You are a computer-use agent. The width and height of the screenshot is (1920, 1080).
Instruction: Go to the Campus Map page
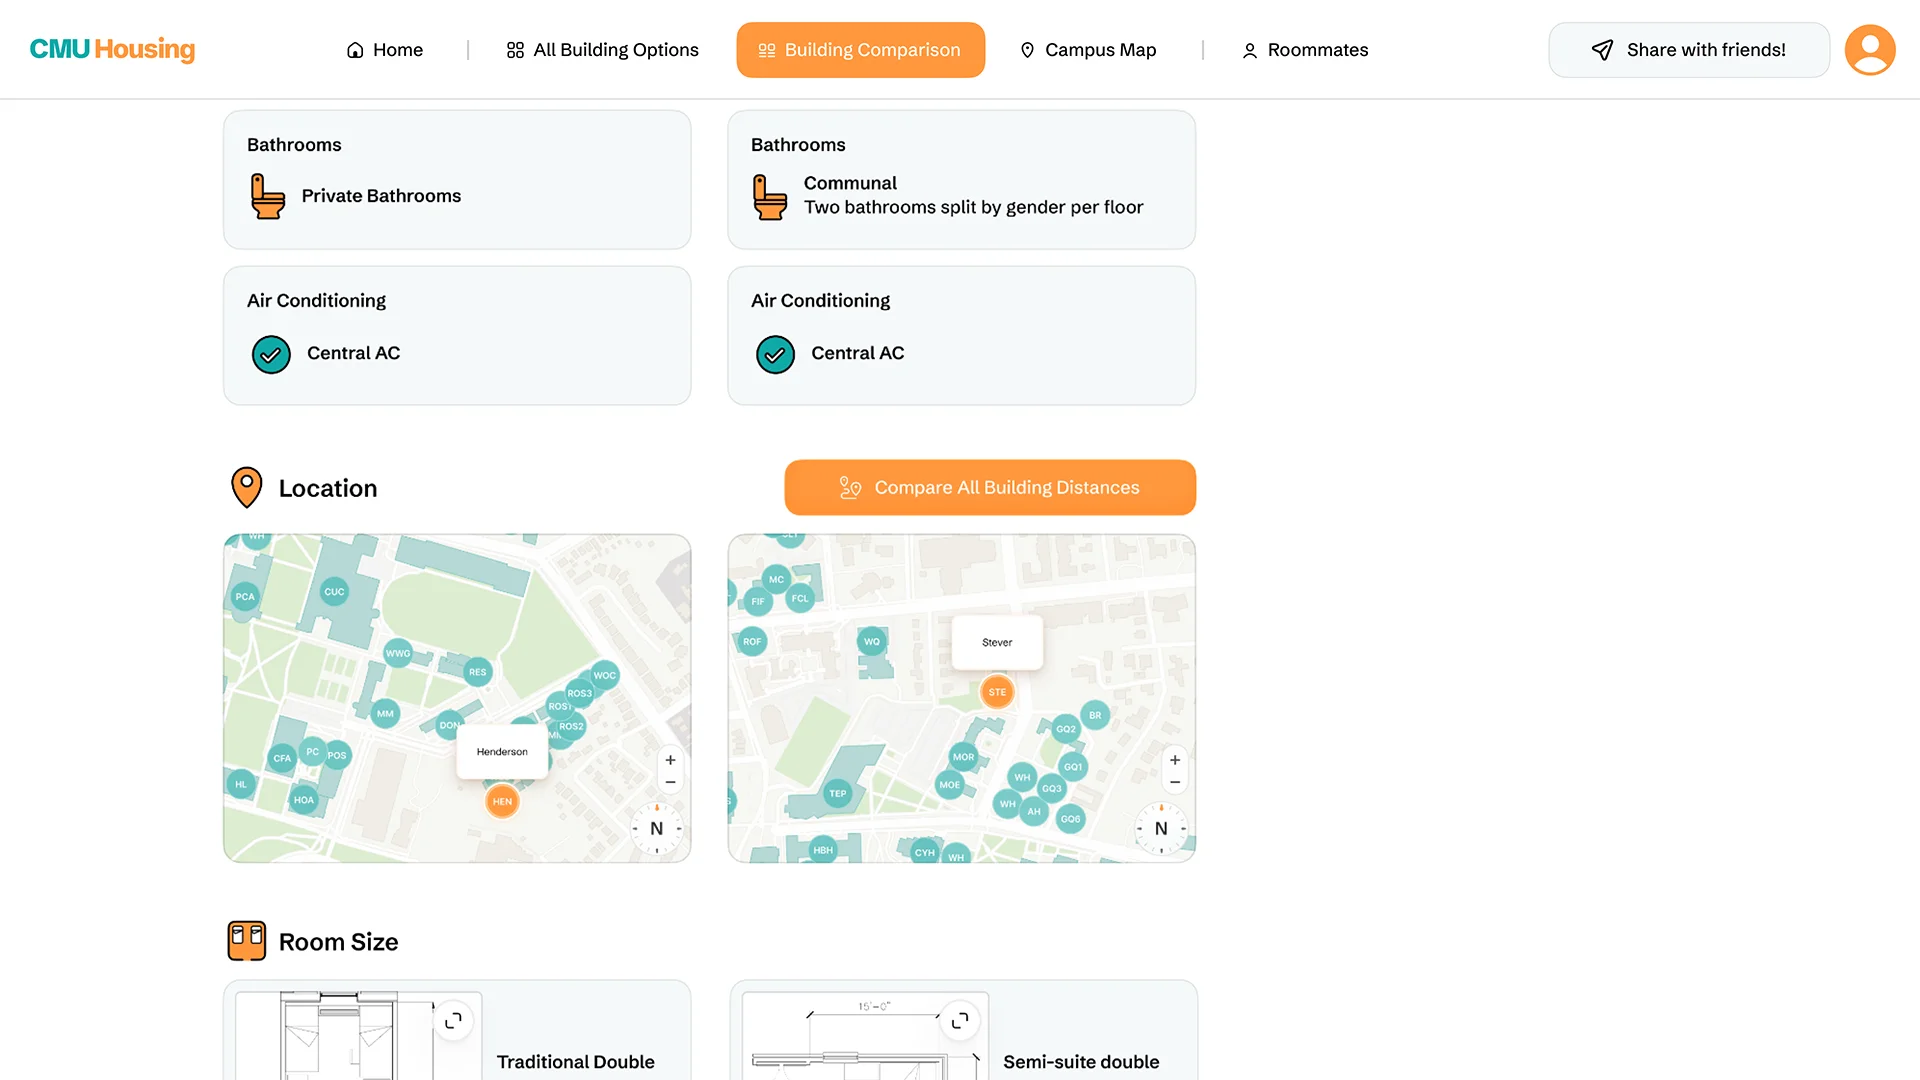[x=1088, y=50]
